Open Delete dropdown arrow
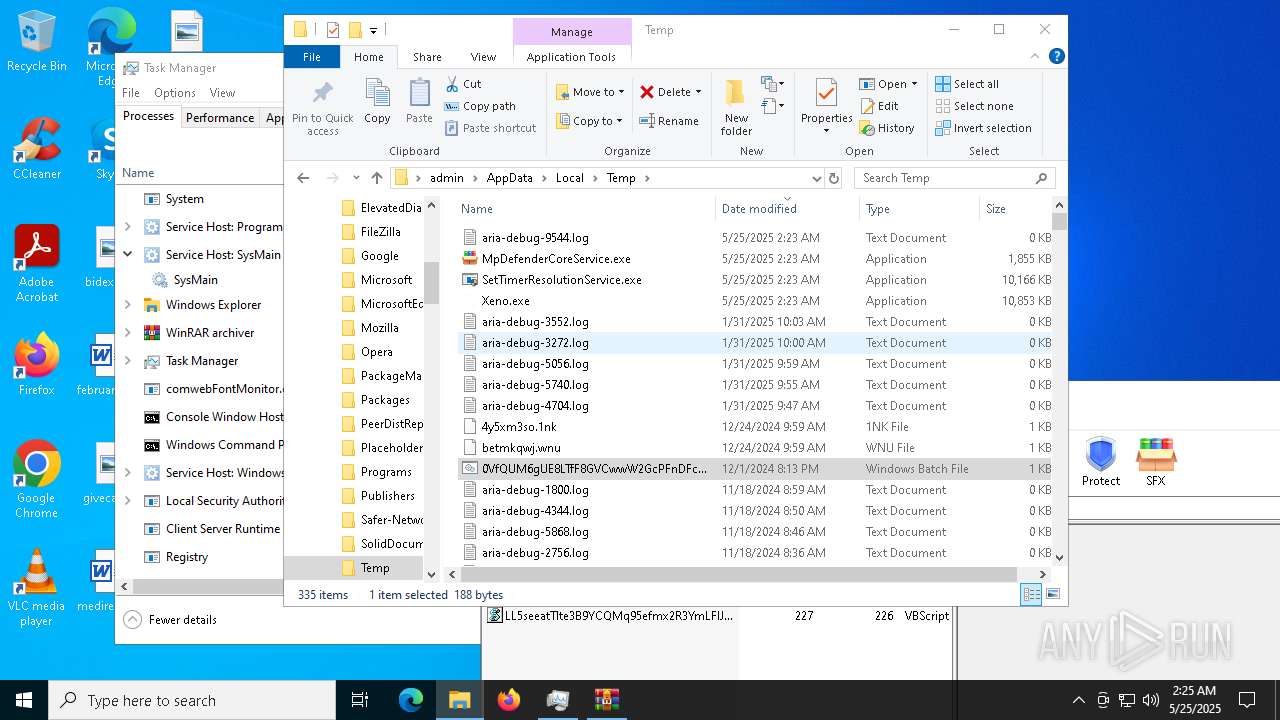 tap(698, 91)
